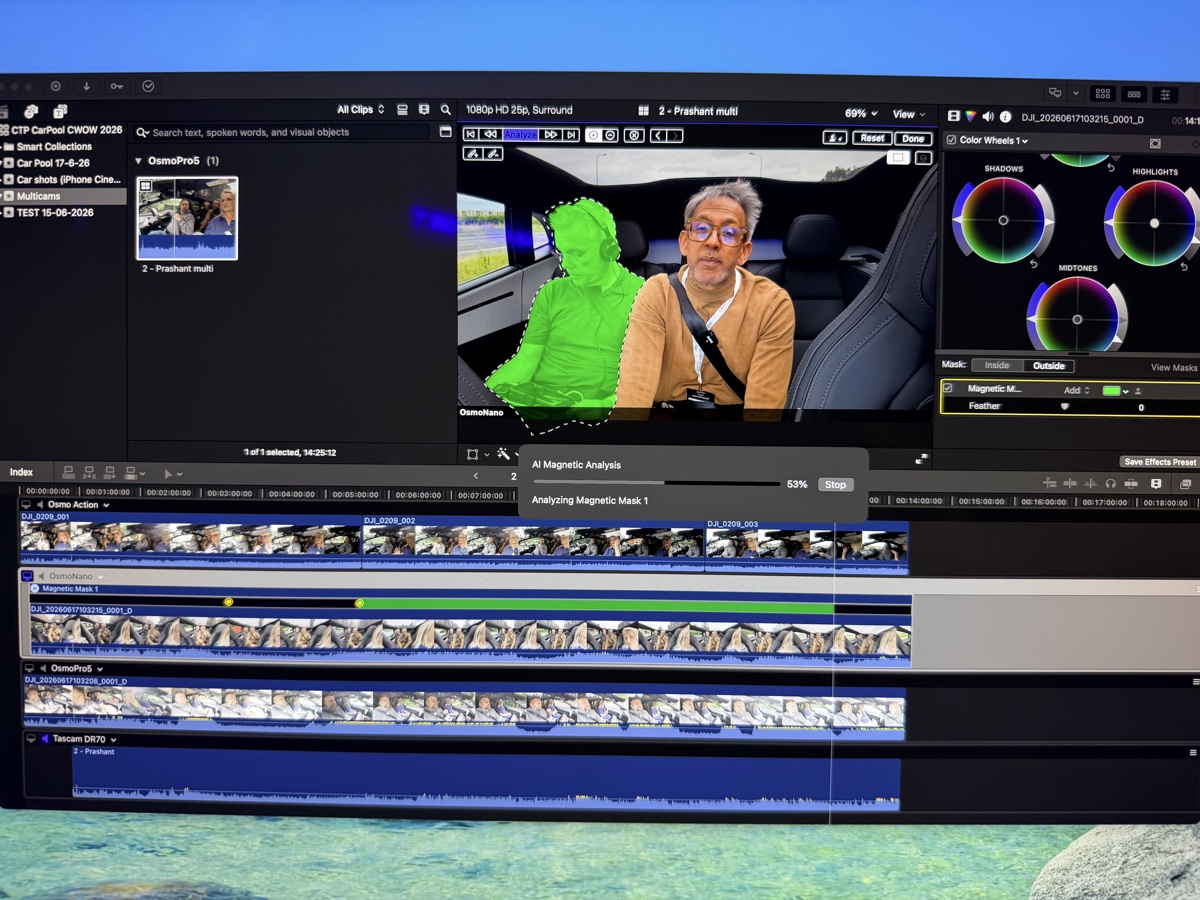
Task: Toggle viewer full screen arrows icon
Action: tap(921, 458)
